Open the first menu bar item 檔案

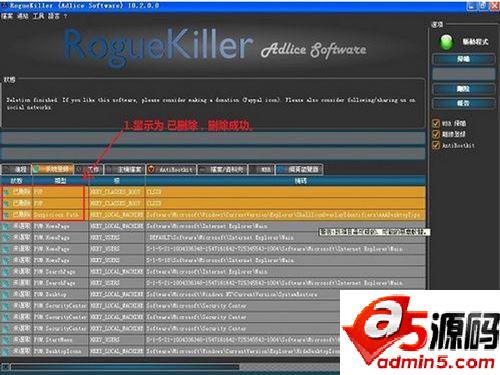pyautogui.click(x=7, y=16)
